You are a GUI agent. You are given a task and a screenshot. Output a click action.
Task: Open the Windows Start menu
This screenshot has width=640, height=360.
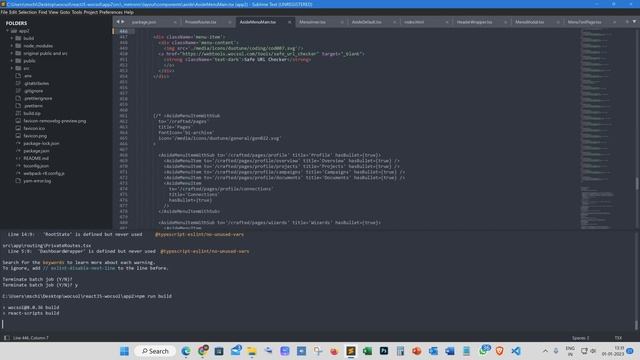[x=124, y=351]
